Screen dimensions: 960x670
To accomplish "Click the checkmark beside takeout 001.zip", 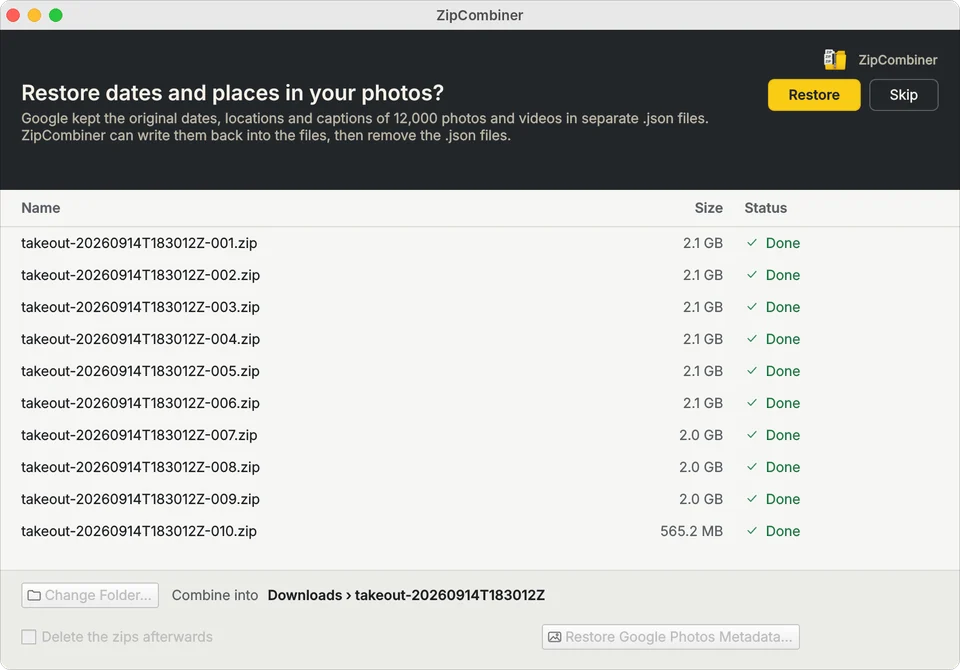I will tap(752, 243).
